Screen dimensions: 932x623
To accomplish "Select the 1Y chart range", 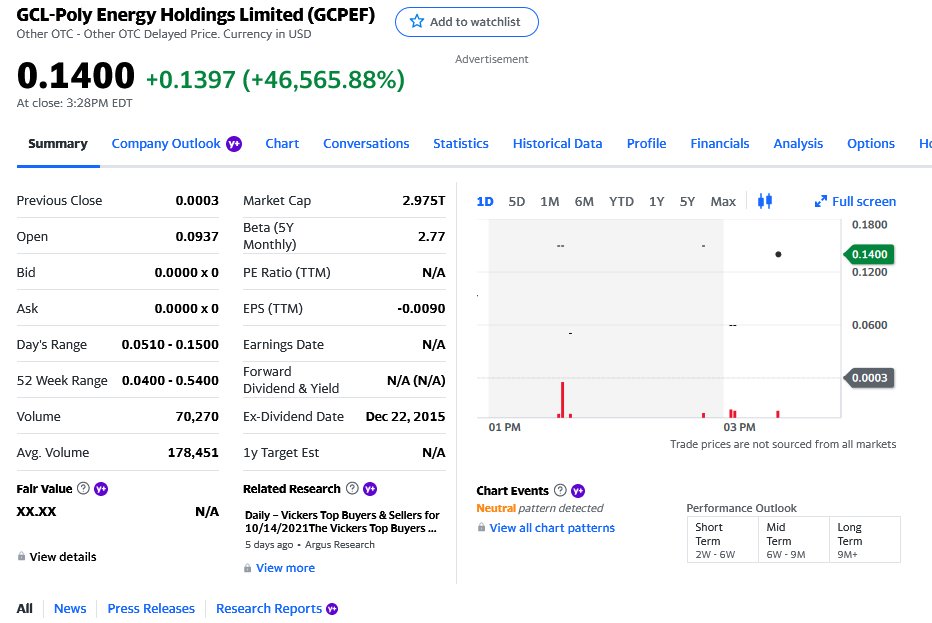I will [x=656, y=202].
